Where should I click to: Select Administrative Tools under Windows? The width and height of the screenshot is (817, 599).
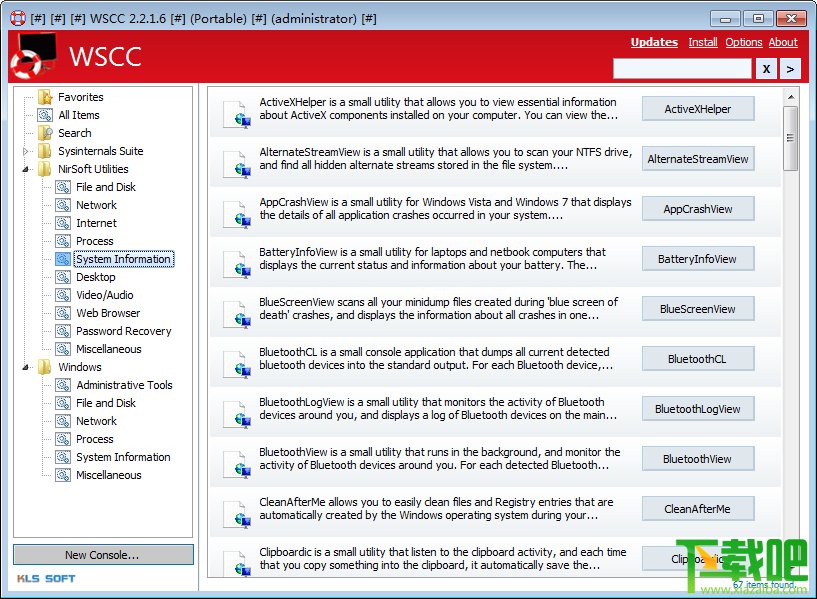tap(124, 385)
